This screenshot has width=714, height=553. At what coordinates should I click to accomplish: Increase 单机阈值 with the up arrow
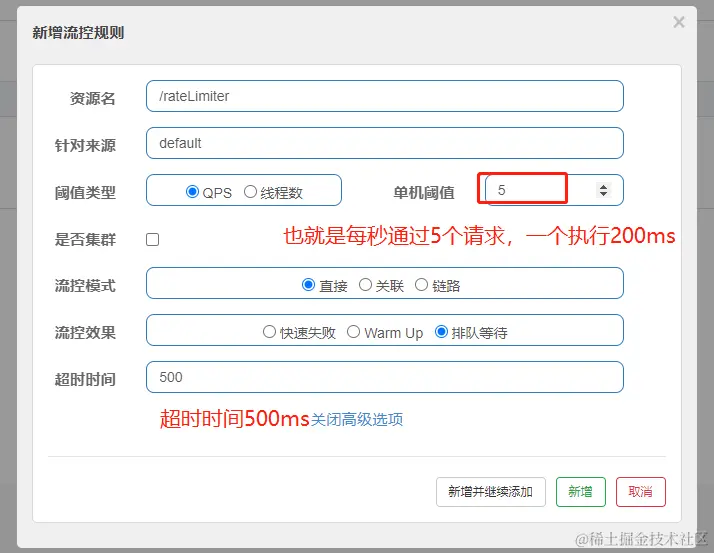[x=603, y=186]
